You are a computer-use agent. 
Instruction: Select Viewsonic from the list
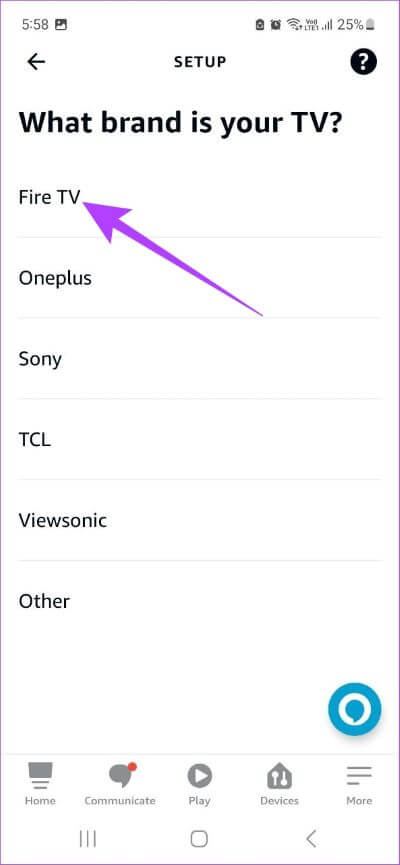coord(200,520)
